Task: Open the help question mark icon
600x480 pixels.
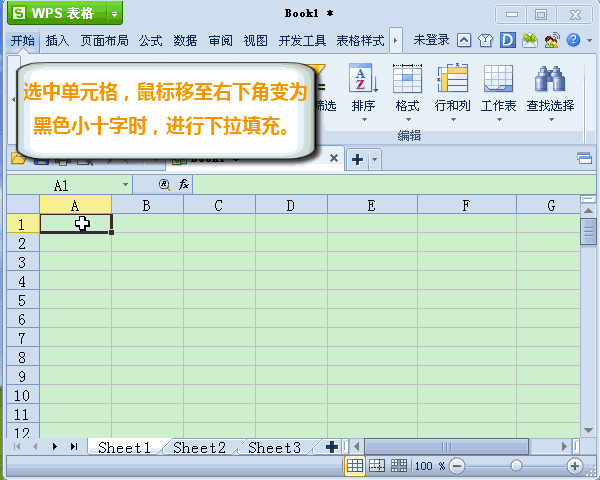Action: [x=573, y=40]
